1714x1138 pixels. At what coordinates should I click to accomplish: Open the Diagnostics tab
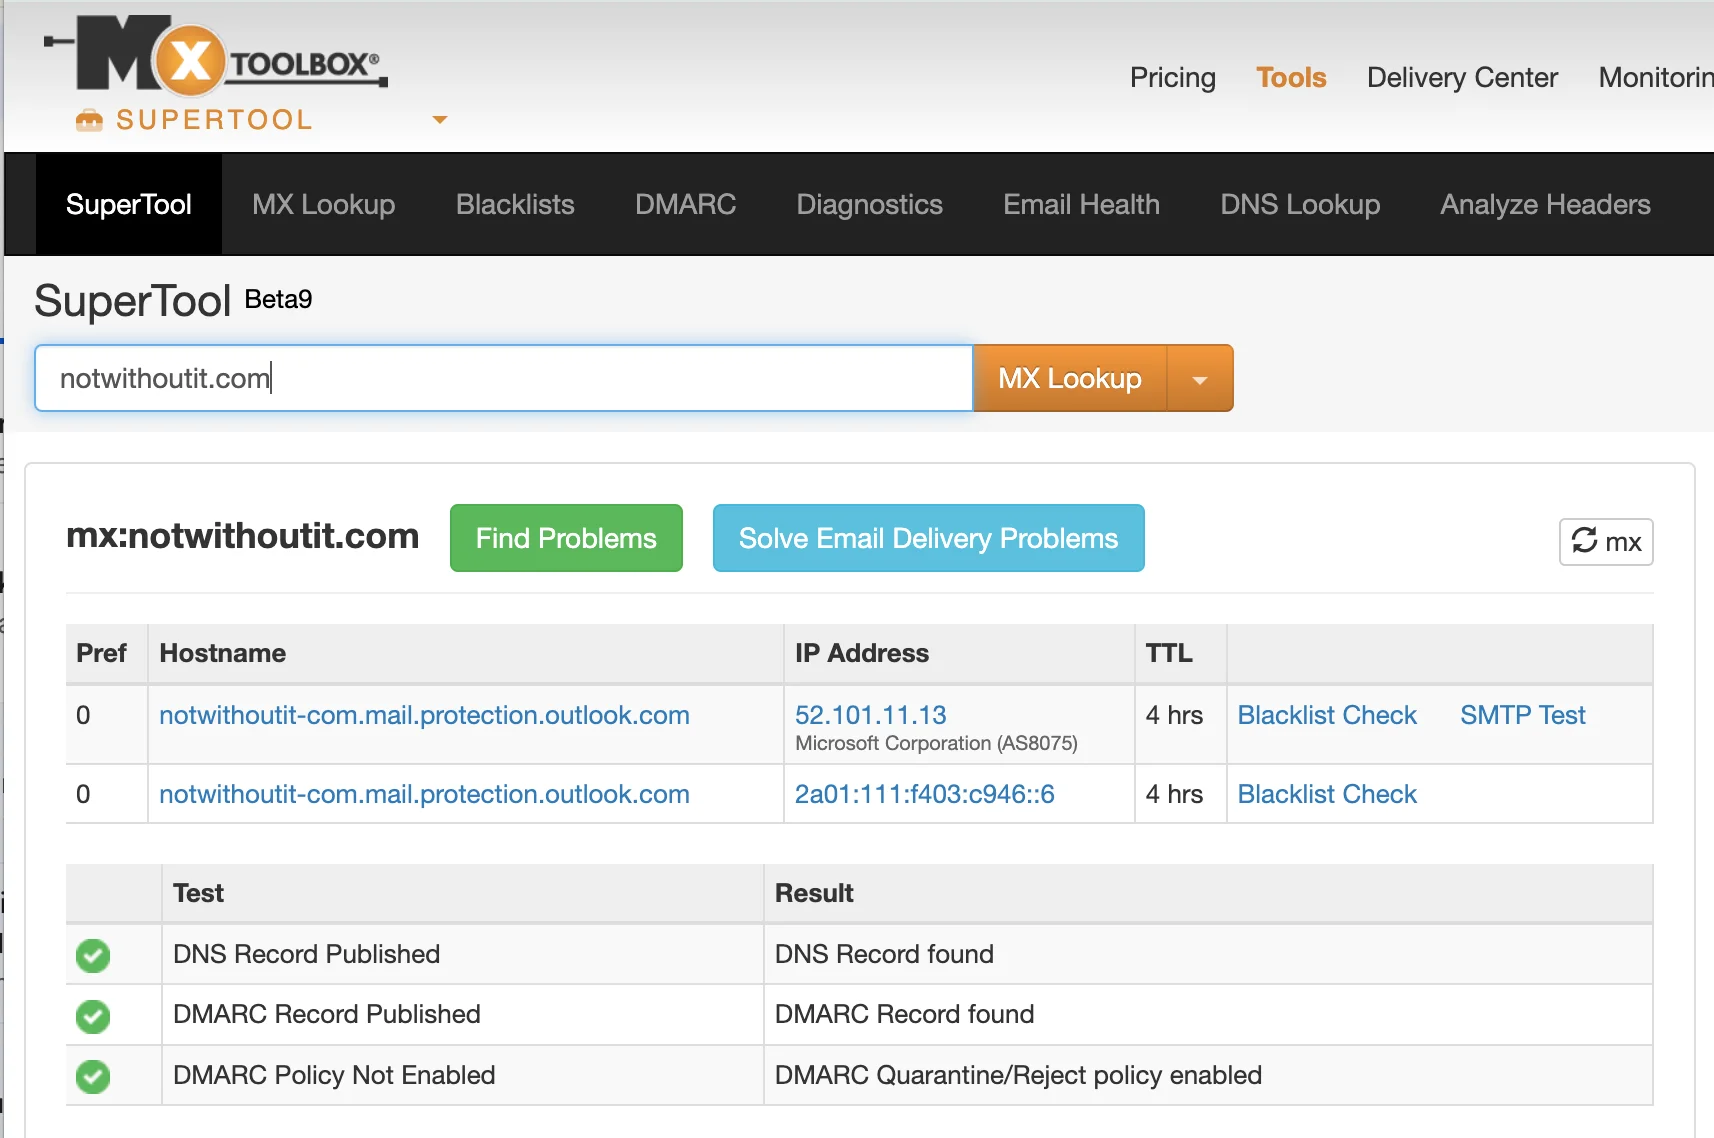(869, 204)
